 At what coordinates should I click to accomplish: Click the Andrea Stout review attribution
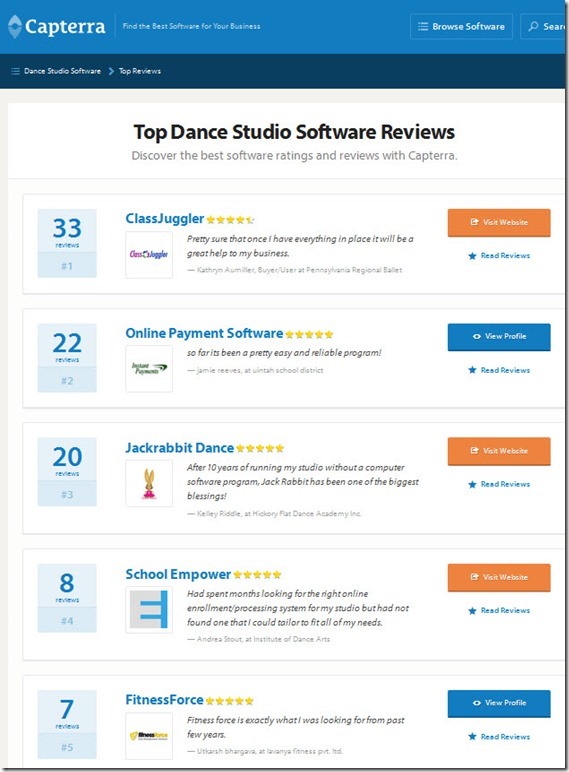258,639
